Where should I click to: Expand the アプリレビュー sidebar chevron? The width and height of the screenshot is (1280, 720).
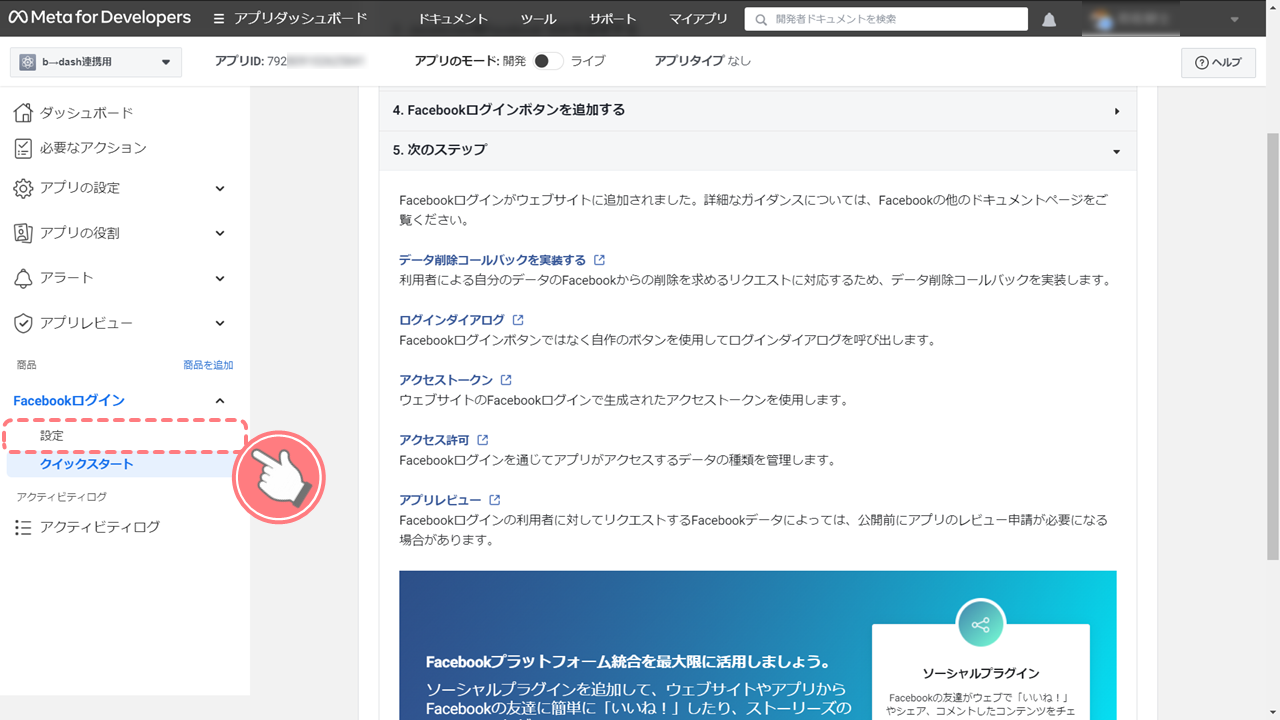tap(220, 323)
